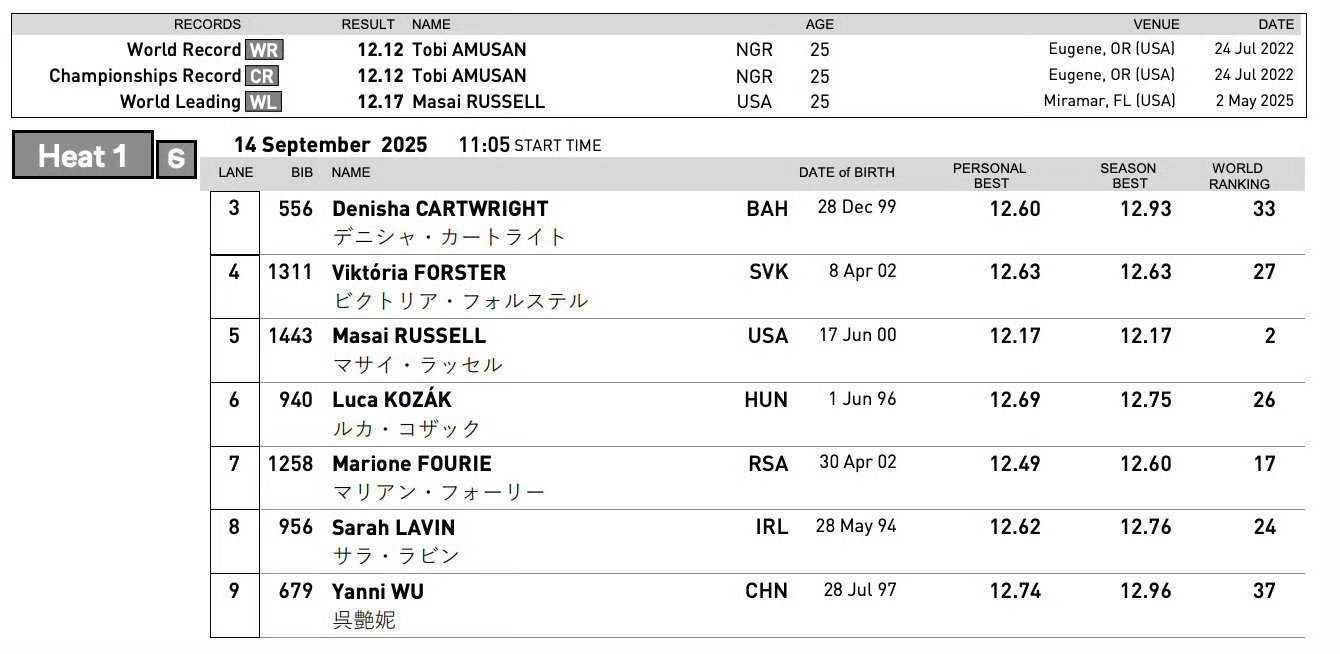Click the heat count number 6 box
The height and width of the screenshot is (654, 1340).
(x=176, y=159)
